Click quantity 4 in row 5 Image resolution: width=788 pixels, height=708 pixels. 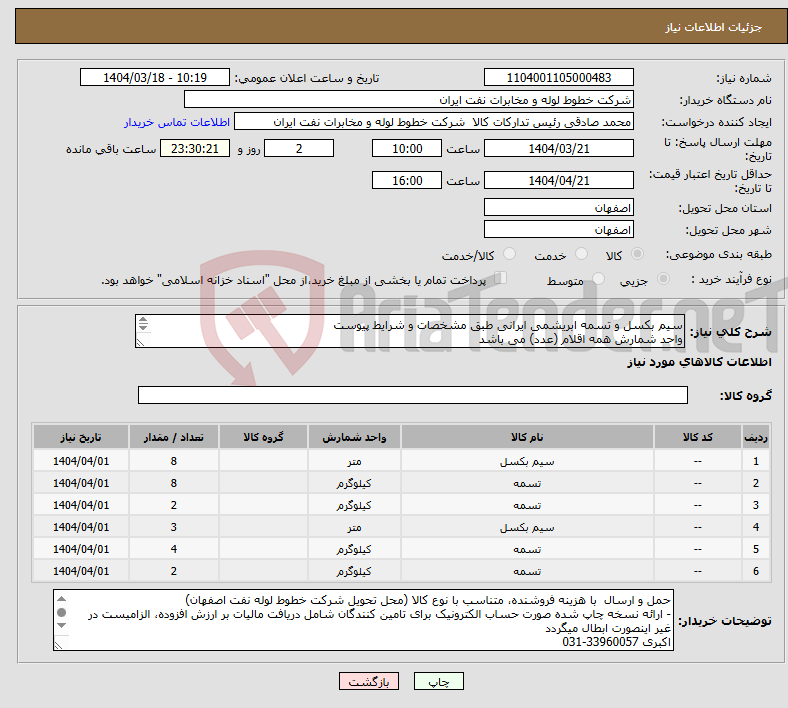point(173,549)
